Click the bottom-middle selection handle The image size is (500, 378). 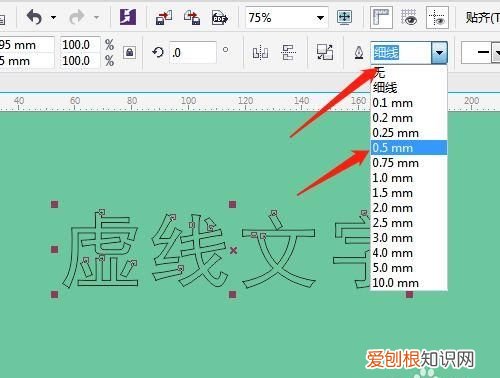point(233,294)
